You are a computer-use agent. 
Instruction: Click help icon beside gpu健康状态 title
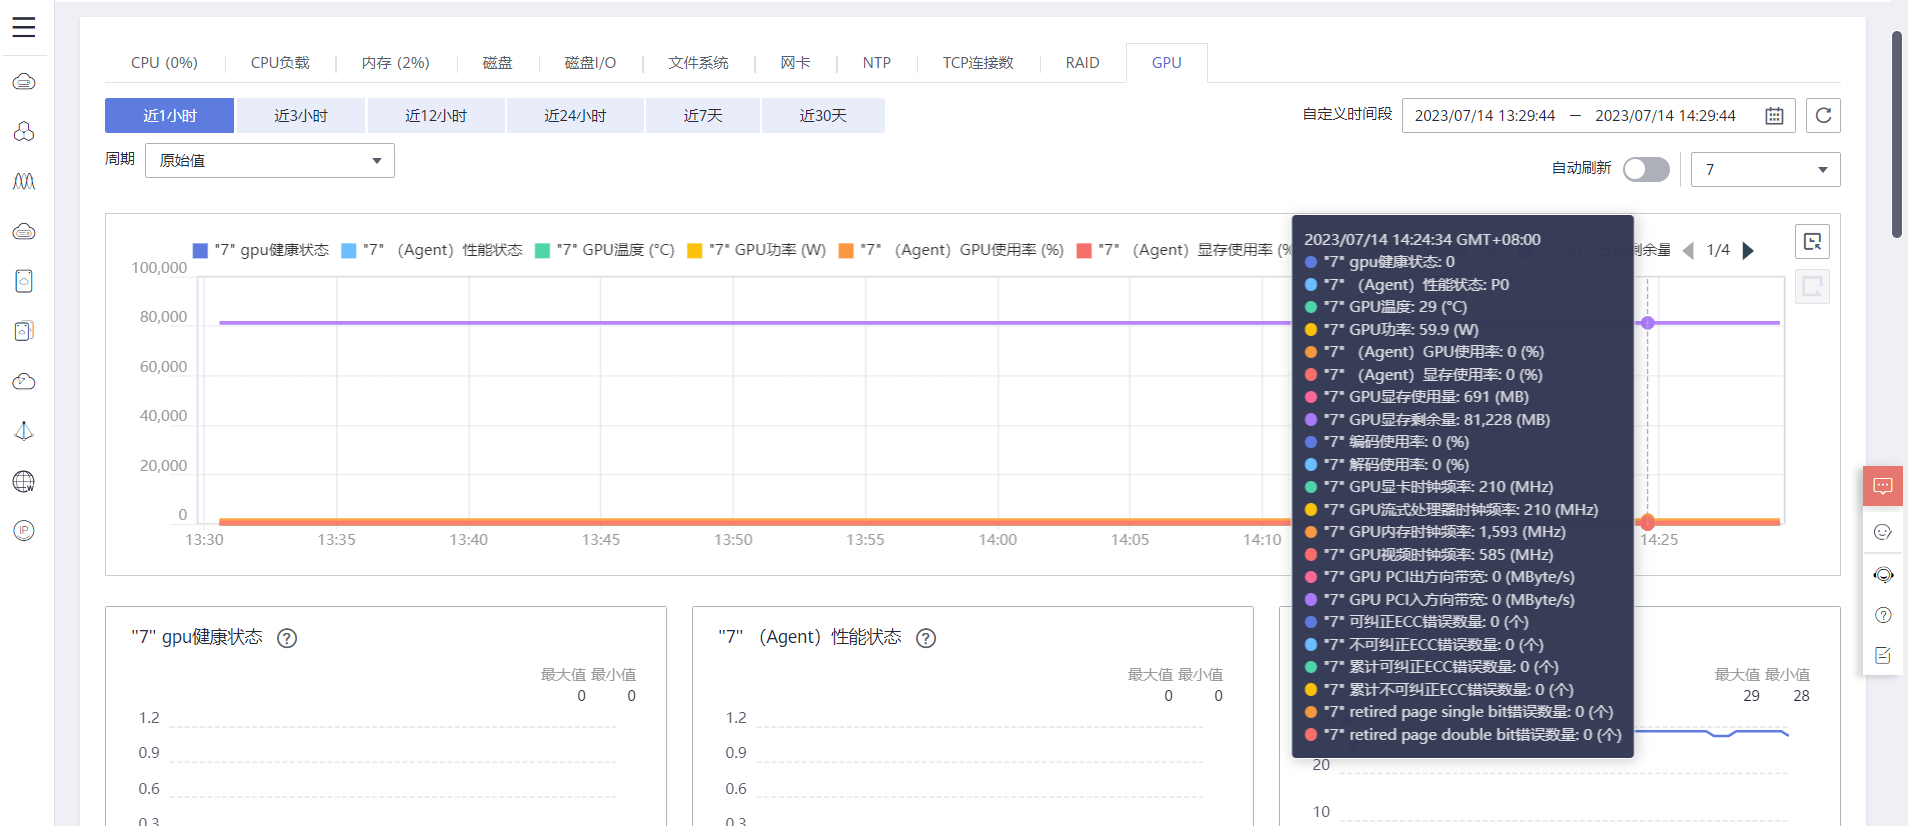[x=287, y=638]
